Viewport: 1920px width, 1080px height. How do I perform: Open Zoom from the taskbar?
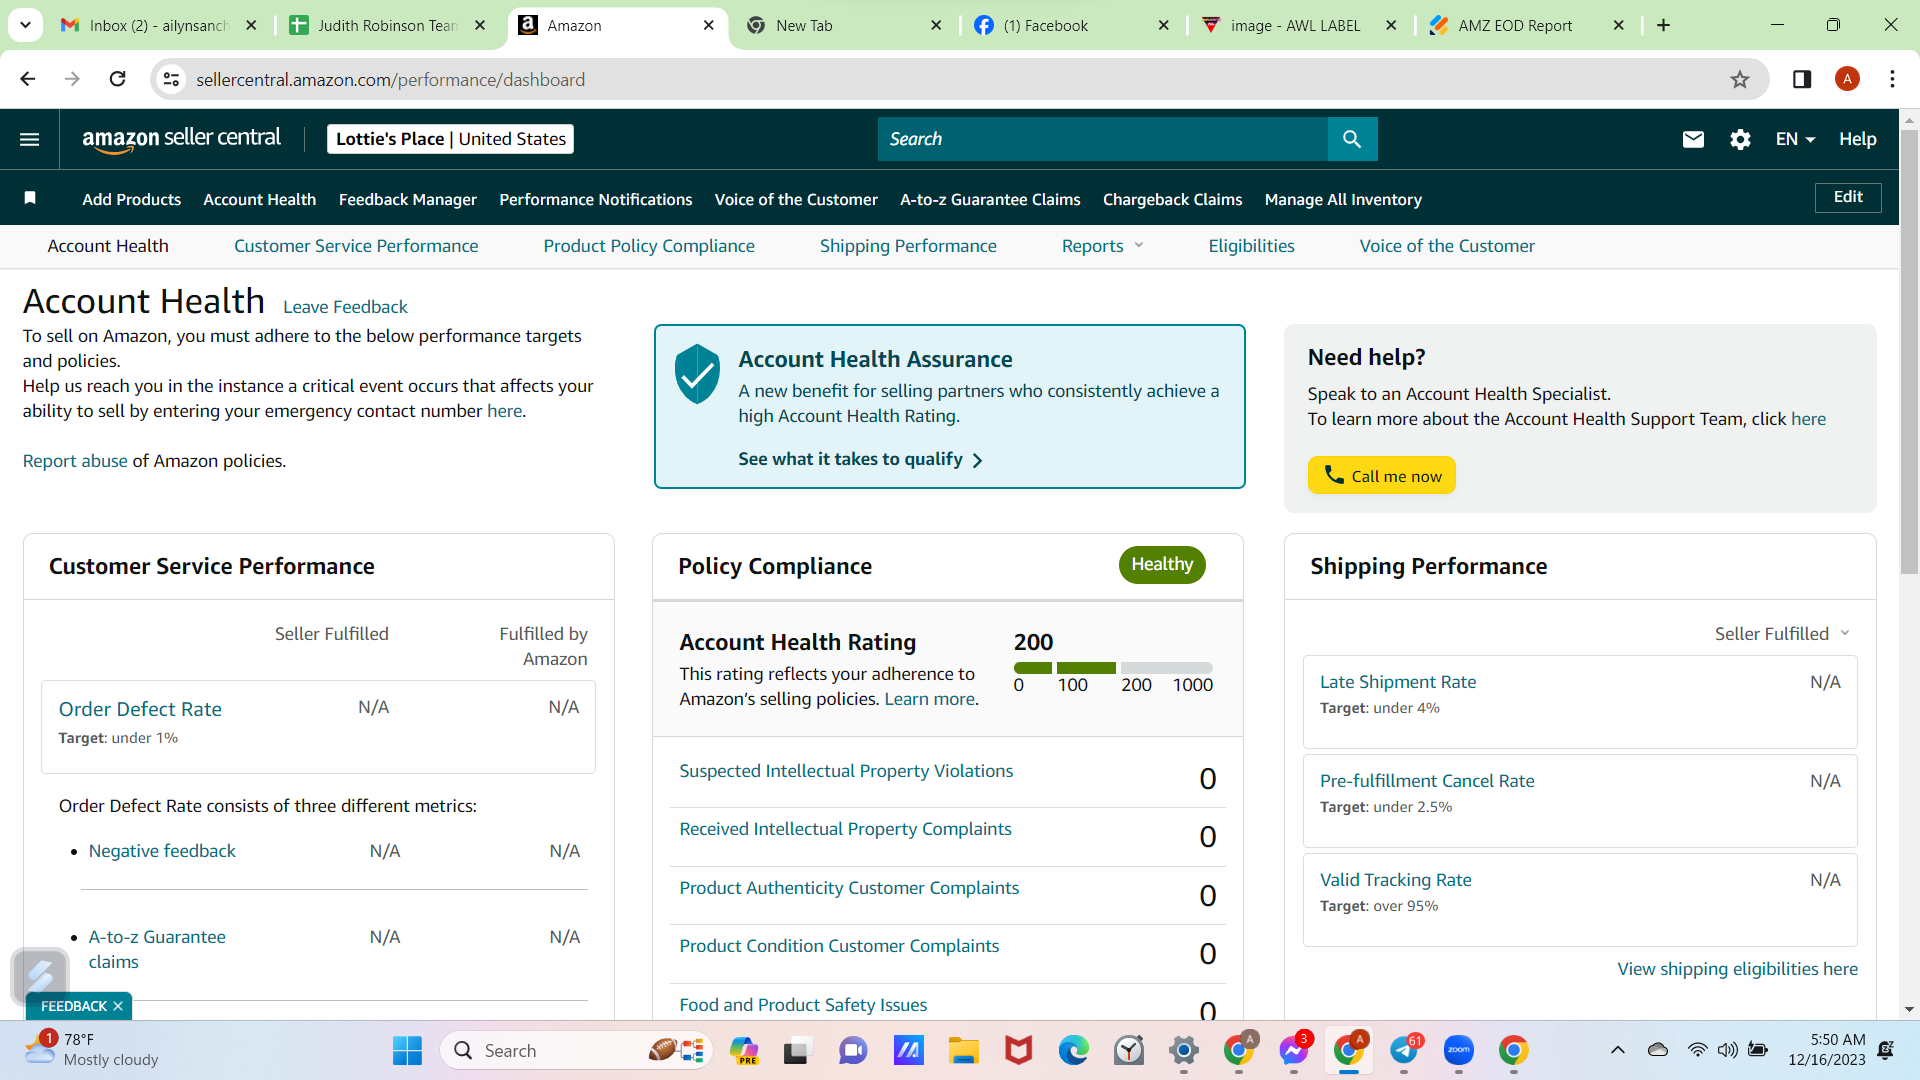click(1459, 1051)
